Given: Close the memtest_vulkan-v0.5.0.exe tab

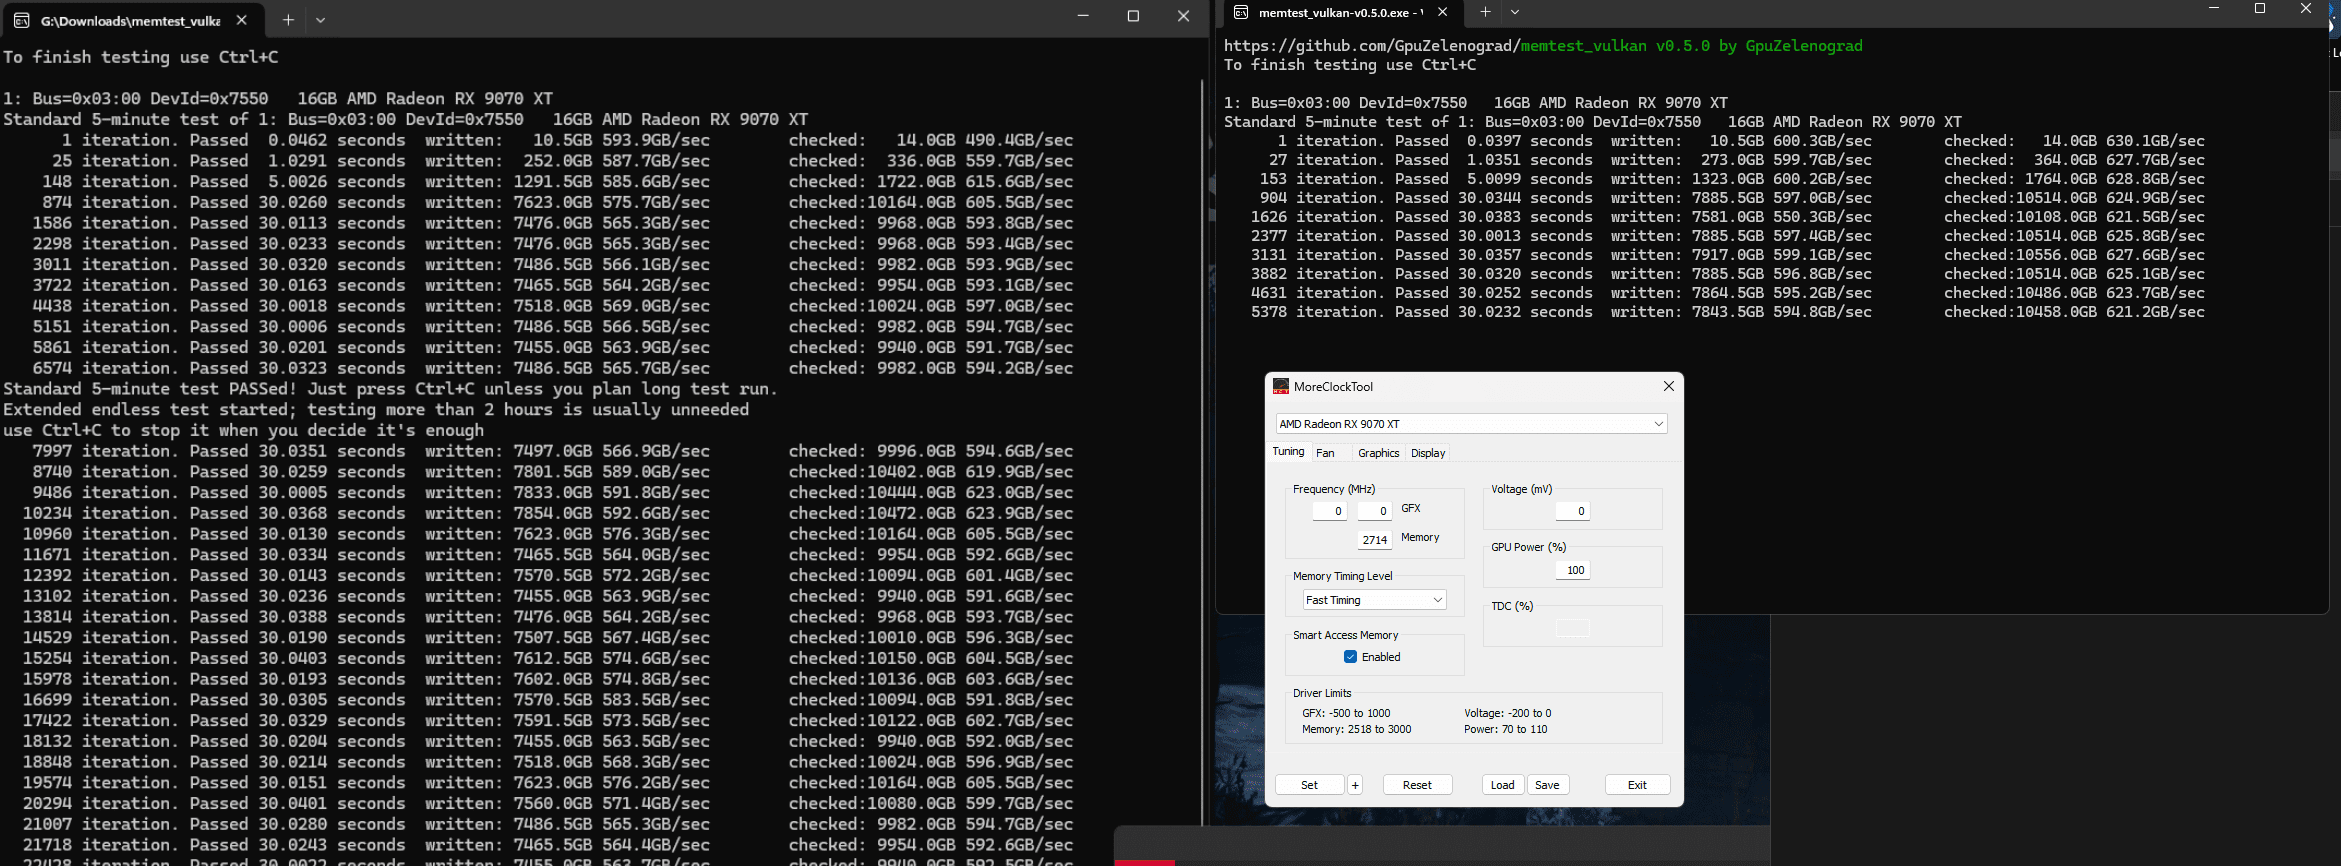Looking at the screenshot, I should (1442, 12).
